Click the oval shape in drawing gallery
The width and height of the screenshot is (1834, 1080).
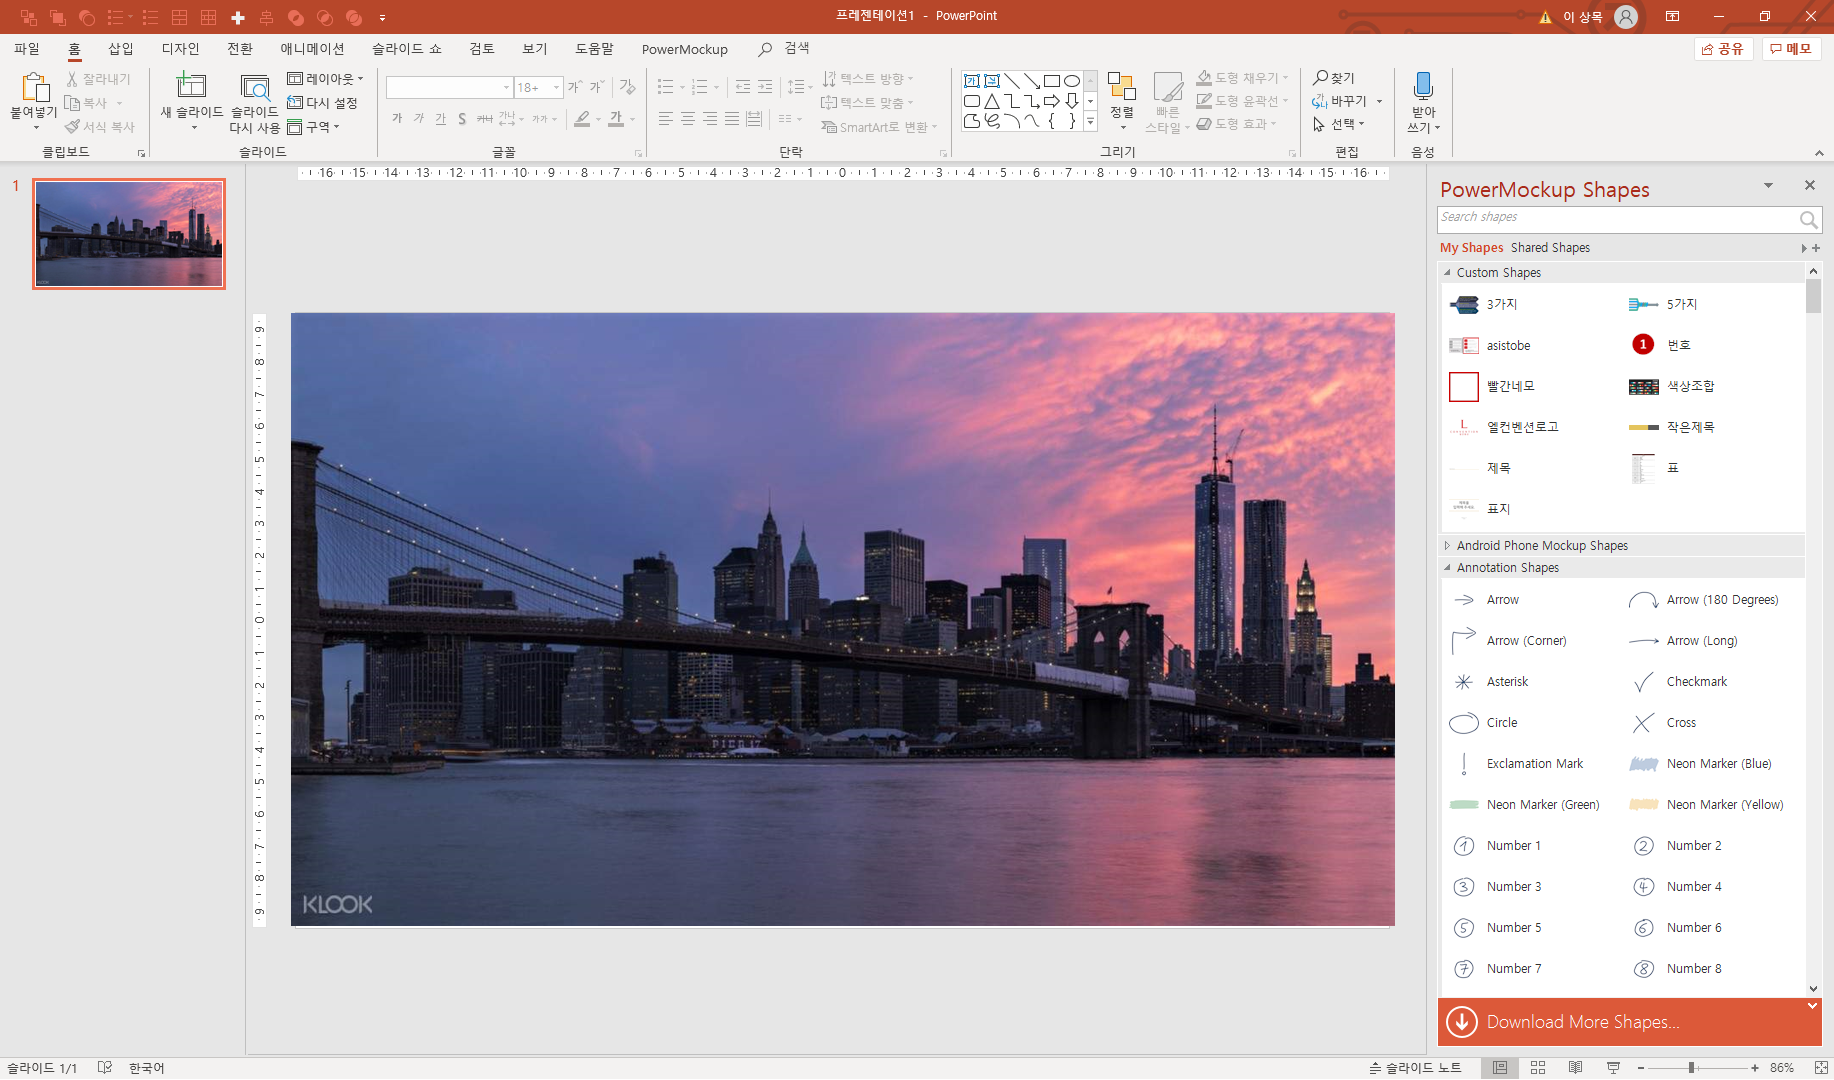[1072, 81]
